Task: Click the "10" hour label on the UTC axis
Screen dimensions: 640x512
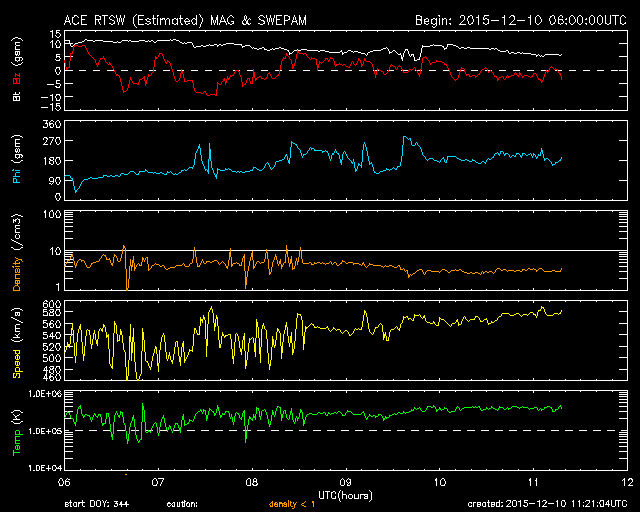Action: [x=440, y=483]
